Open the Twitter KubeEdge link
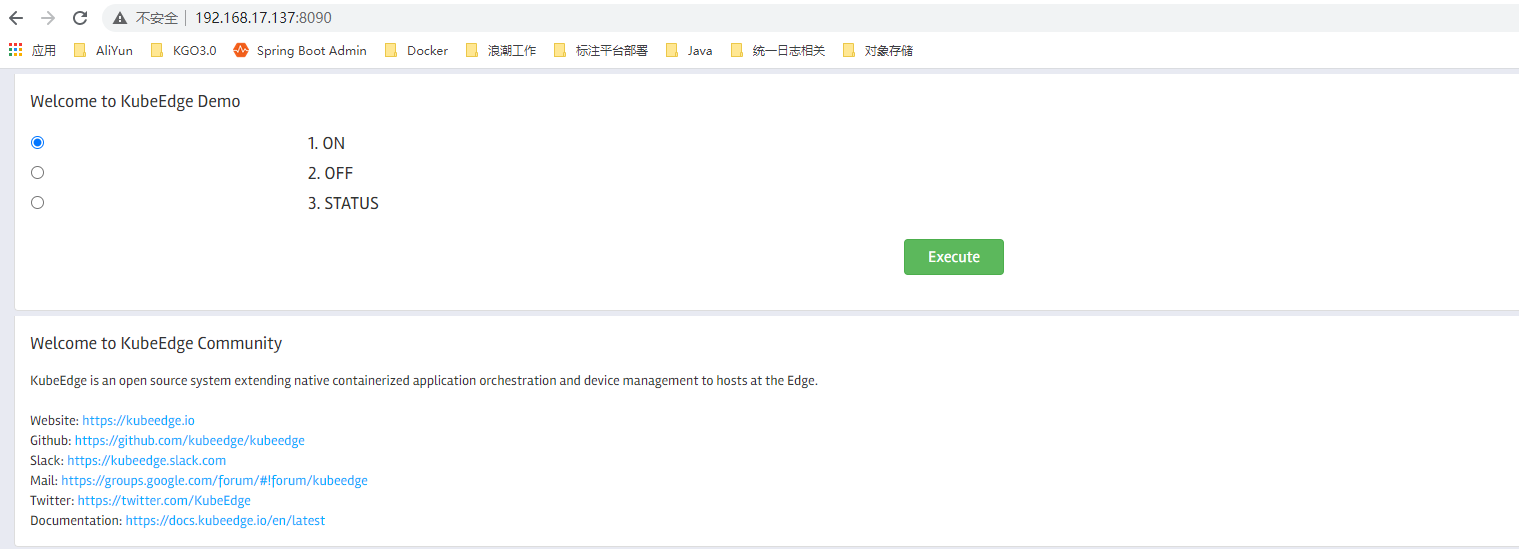This screenshot has height=549, width=1519. [x=164, y=501]
